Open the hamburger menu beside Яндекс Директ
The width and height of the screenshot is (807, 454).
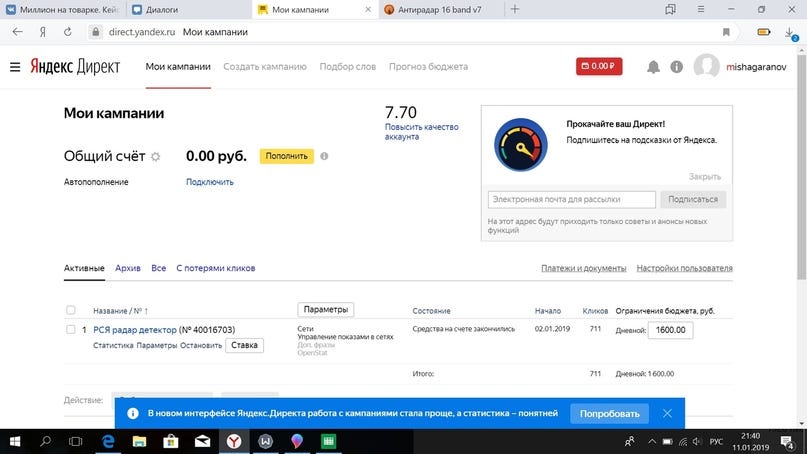(x=15, y=67)
